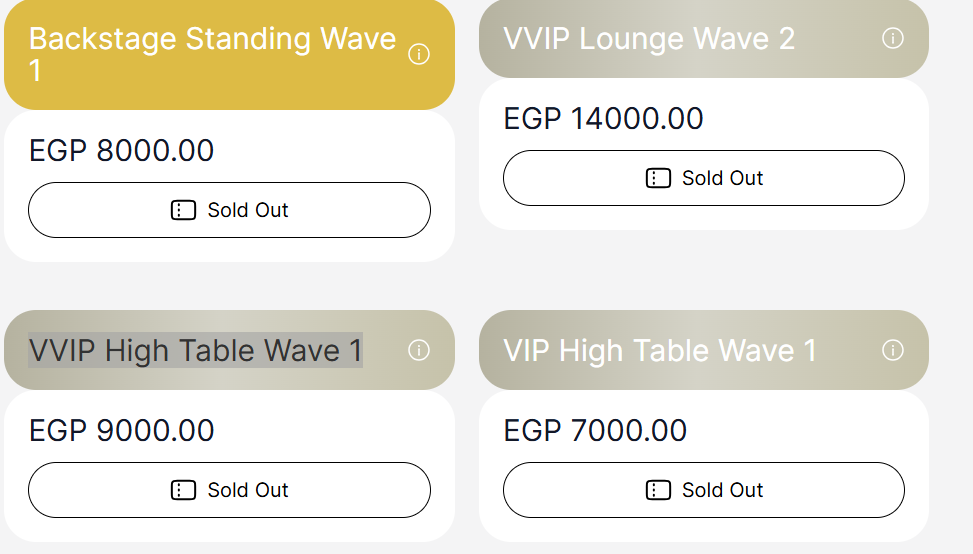Click ticket icon in Backstage Standing Sold Out button
Image resolution: width=973 pixels, height=554 pixels.
184,210
